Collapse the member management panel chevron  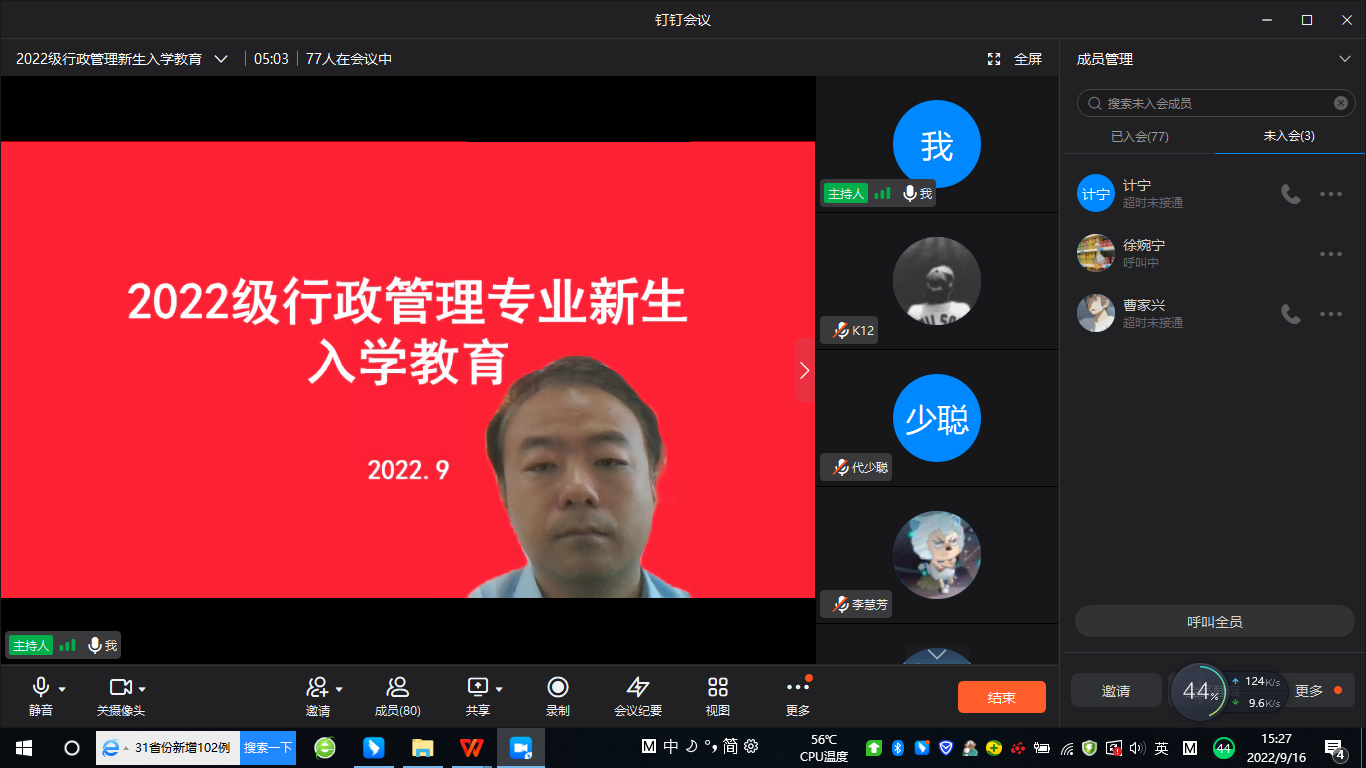click(1345, 59)
